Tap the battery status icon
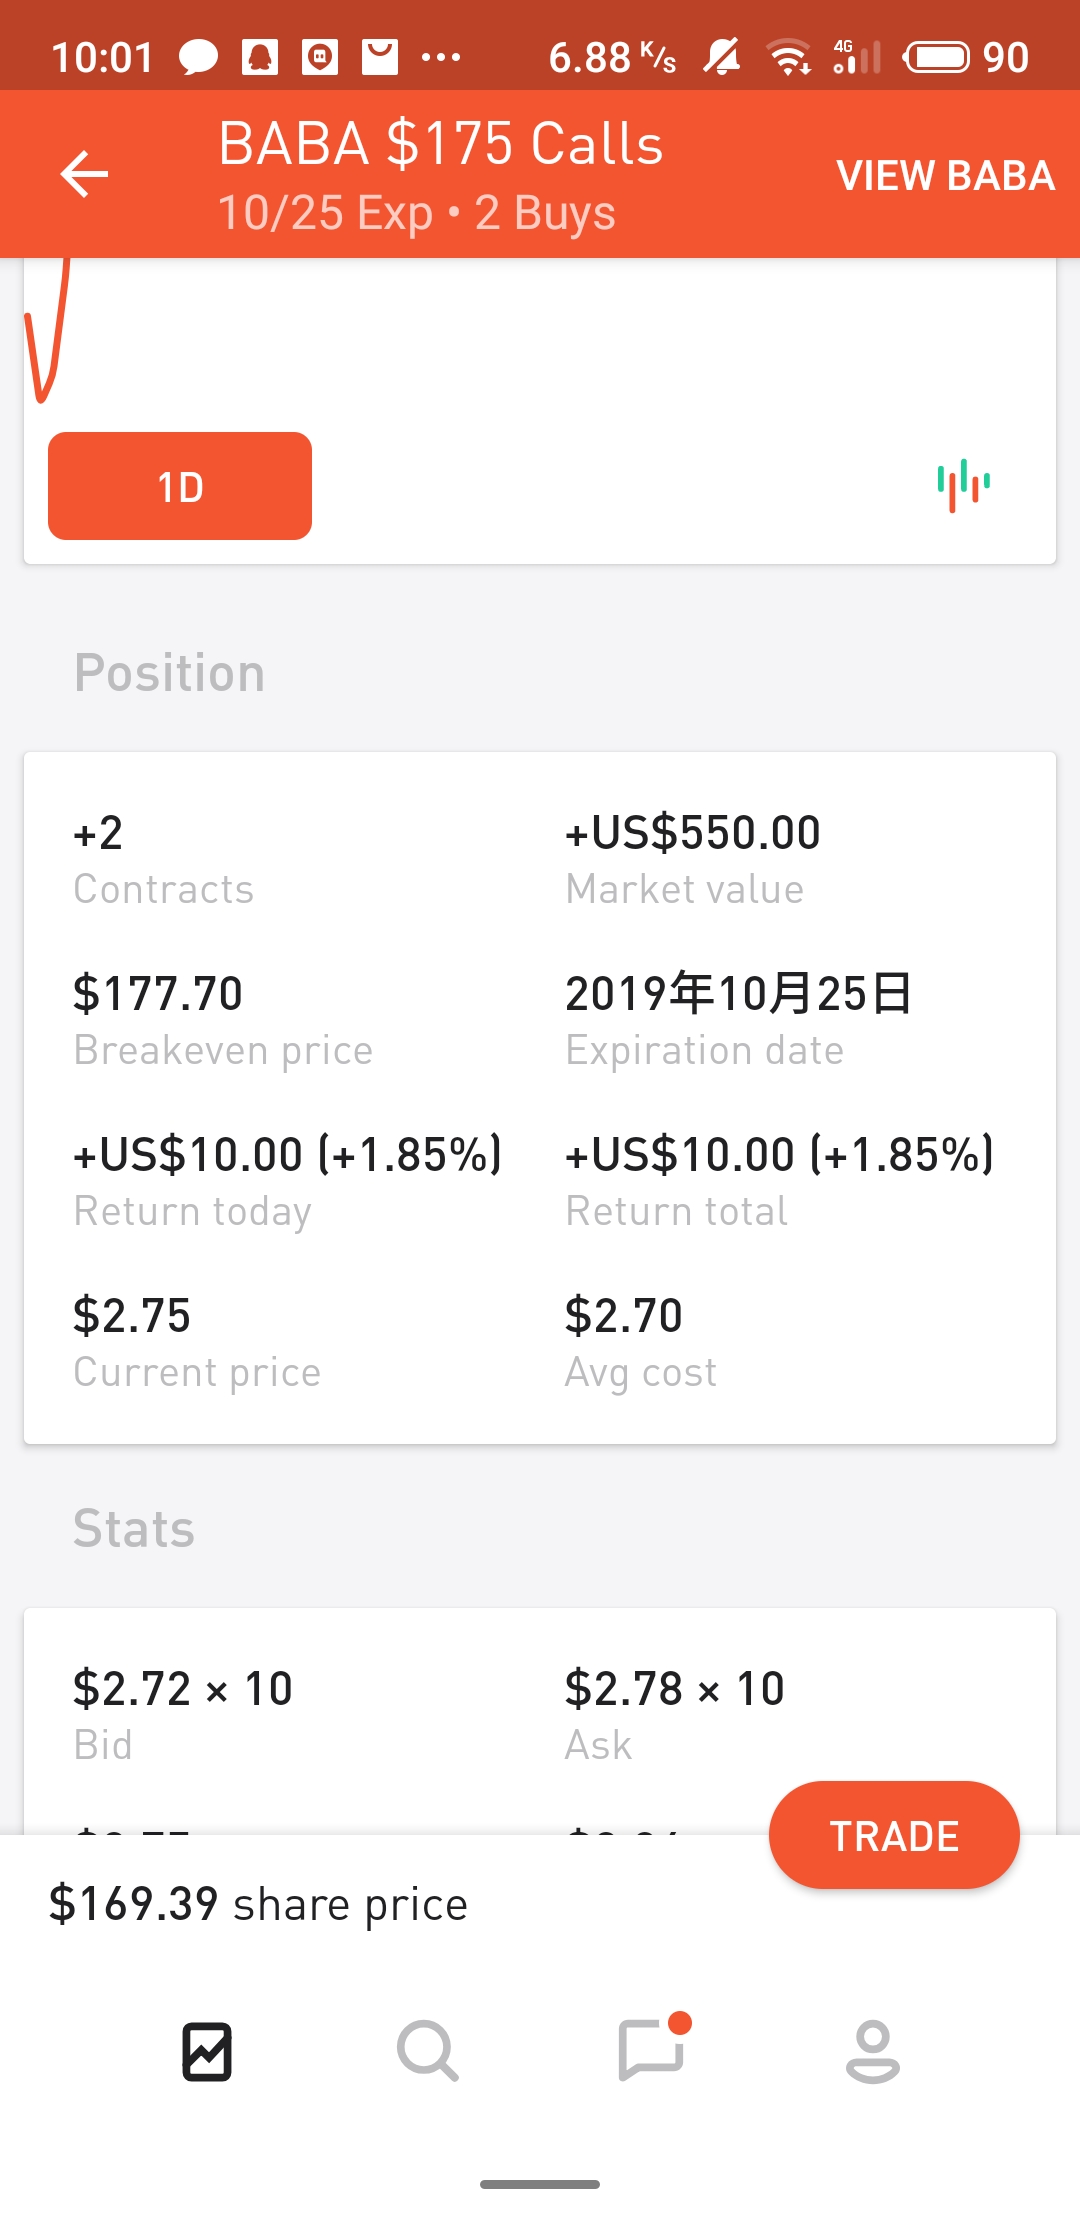This screenshot has width=1080, height=2232. pos(937,57)
